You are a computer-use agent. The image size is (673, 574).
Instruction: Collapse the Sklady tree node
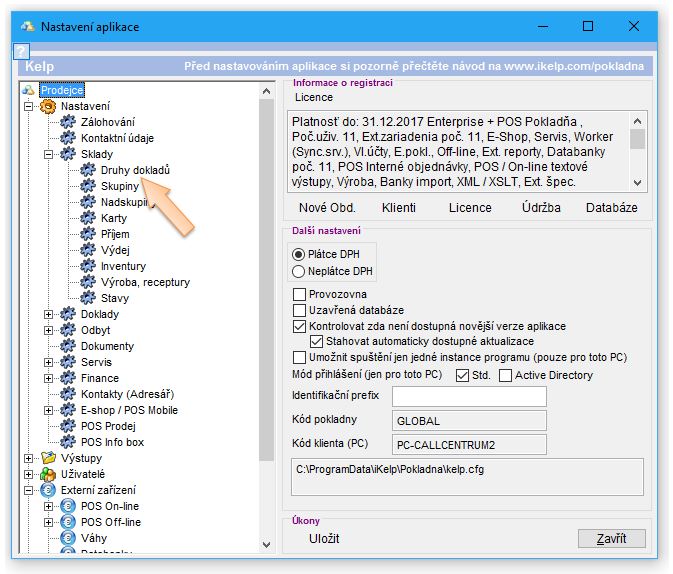click(x=49, y=154)
